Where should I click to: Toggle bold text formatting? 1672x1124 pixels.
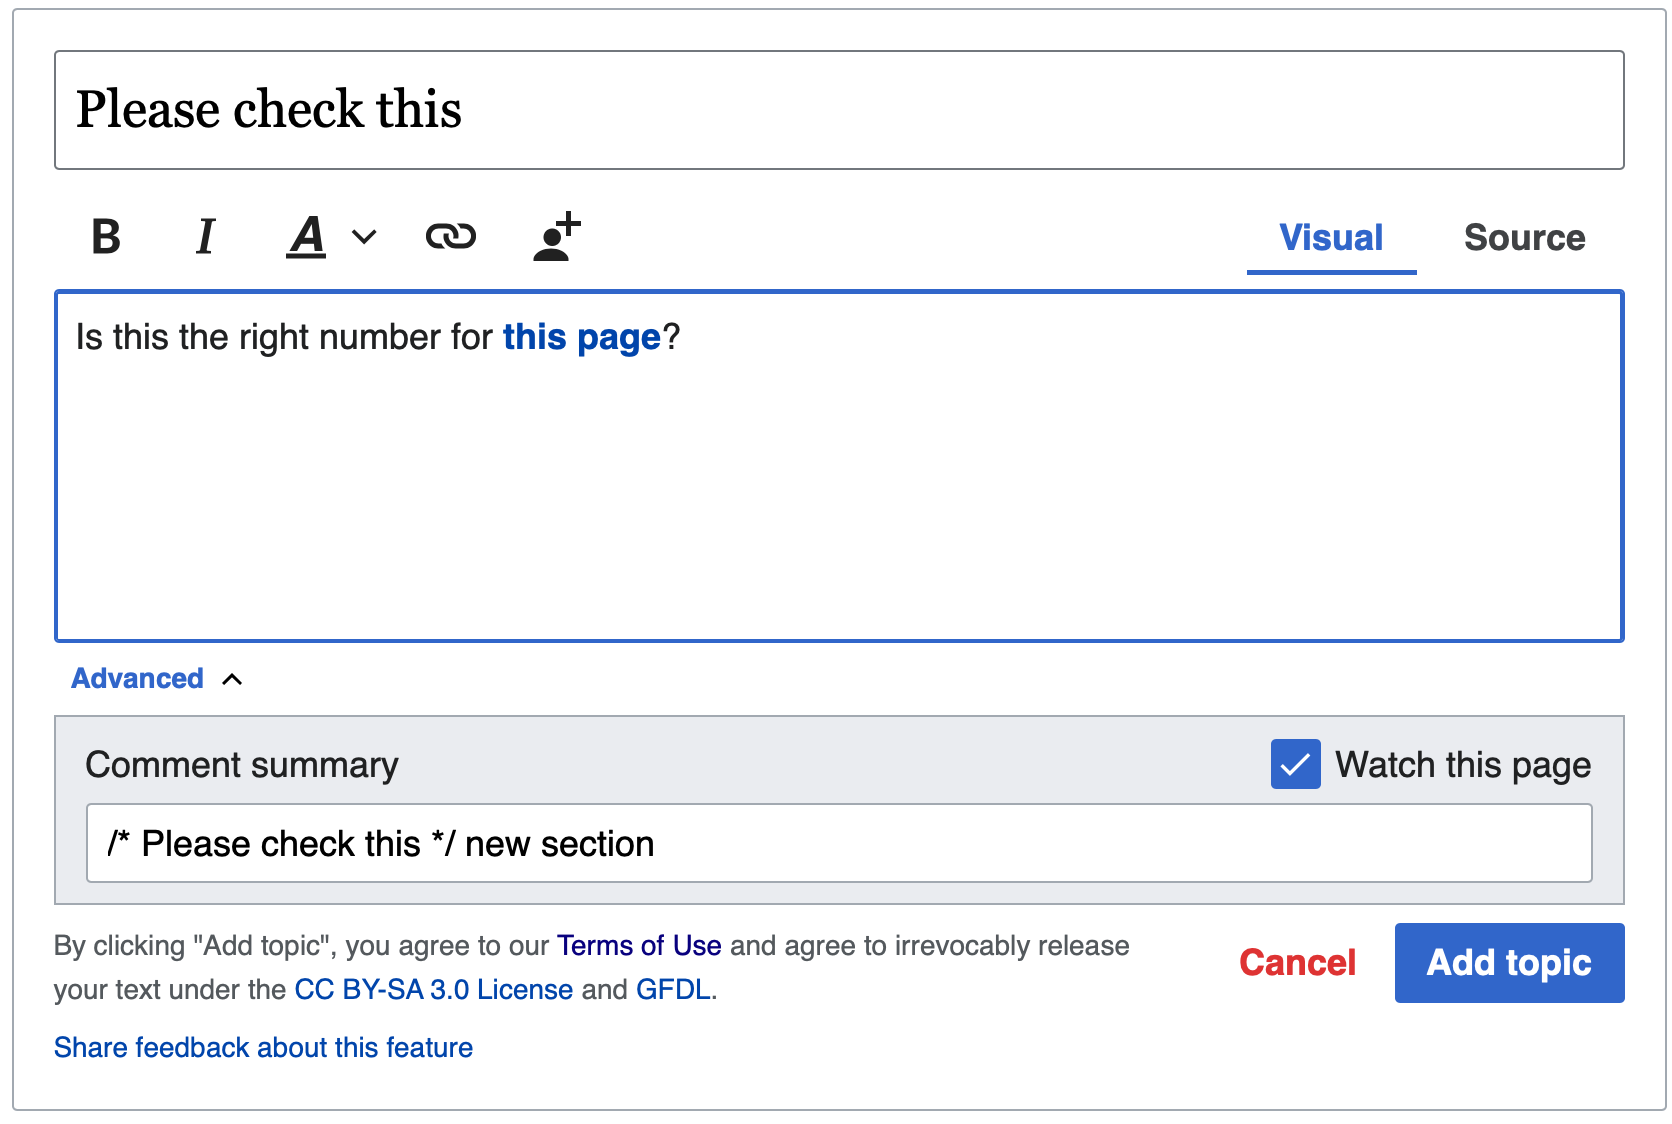(106, 237)
